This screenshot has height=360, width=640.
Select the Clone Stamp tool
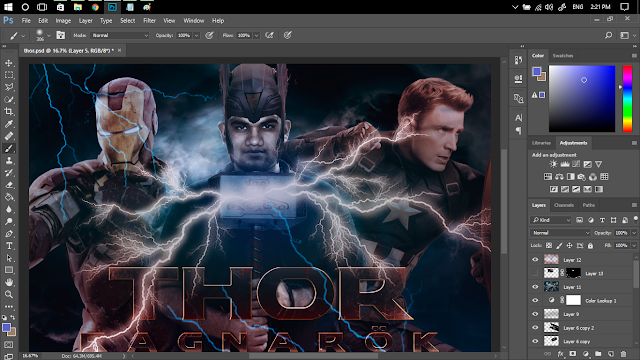[x=9, y=160]
